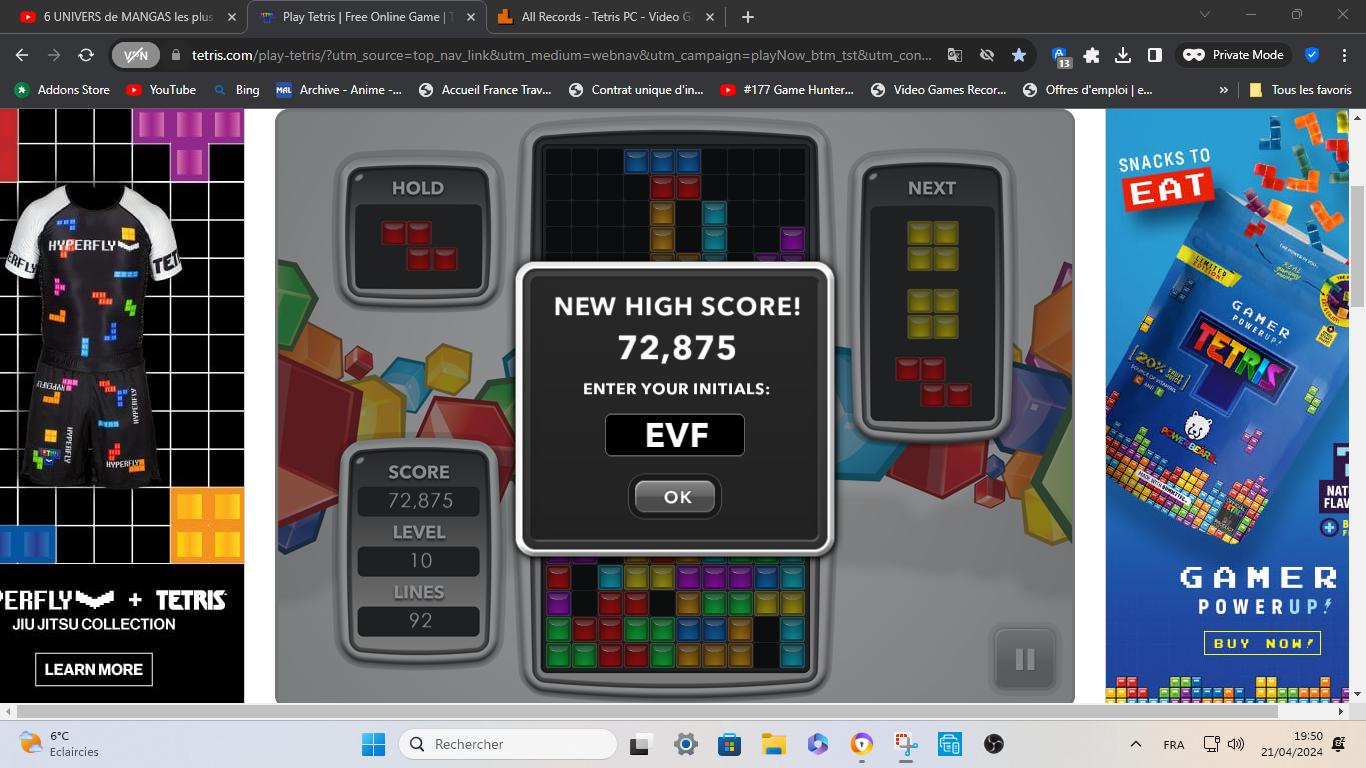Open the browser downloads icon
Image resolution: width=1366 pixels, height=768 pixels.
coord(1123,55)
